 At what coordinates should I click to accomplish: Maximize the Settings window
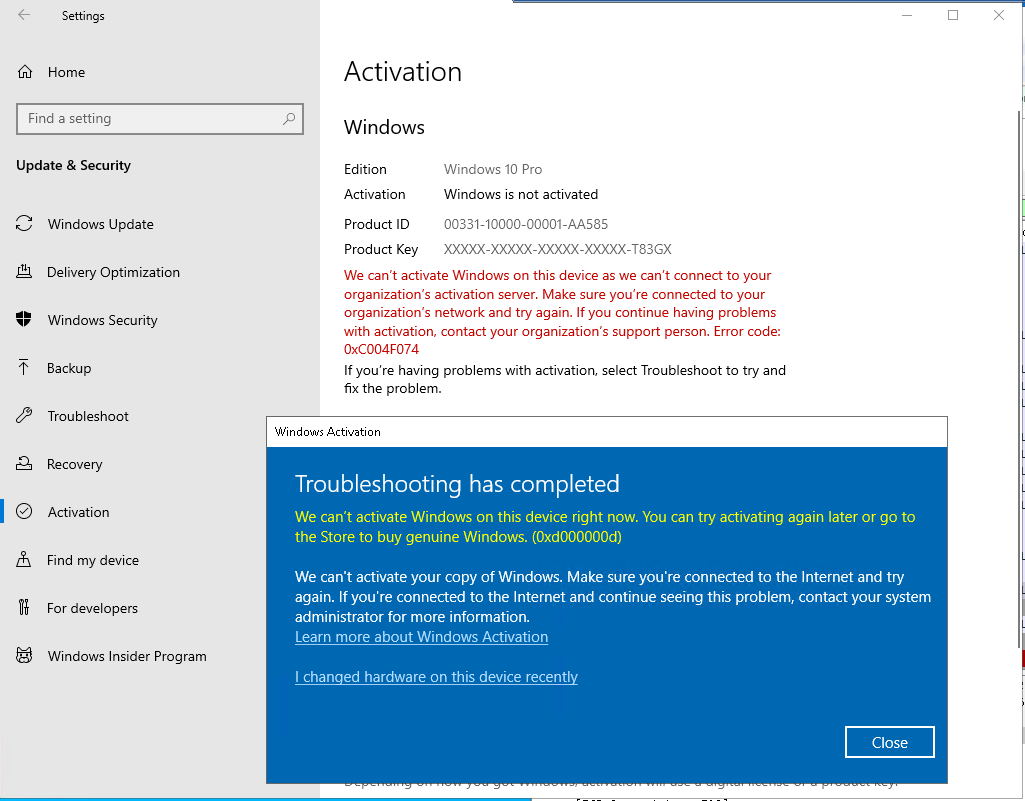953,16
